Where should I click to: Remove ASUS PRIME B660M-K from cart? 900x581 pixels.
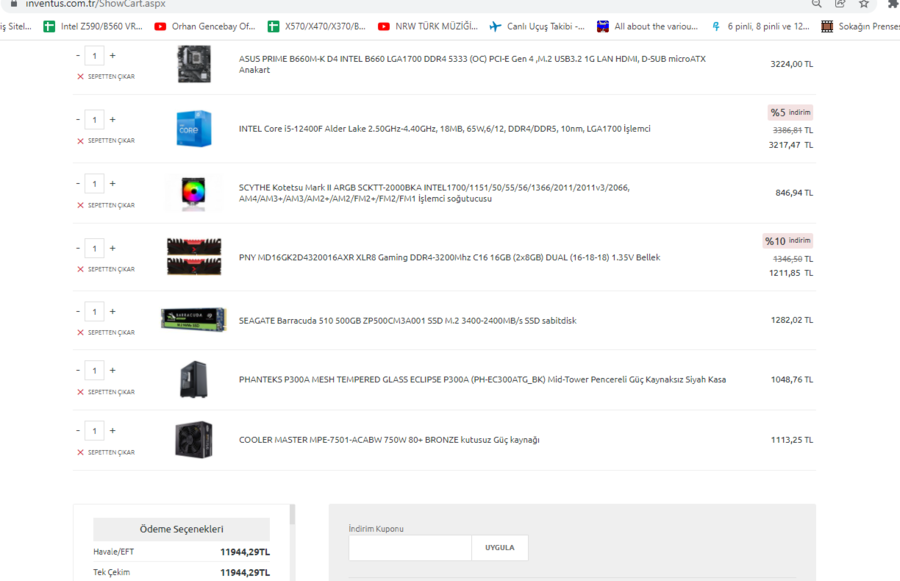click(106, 76)
